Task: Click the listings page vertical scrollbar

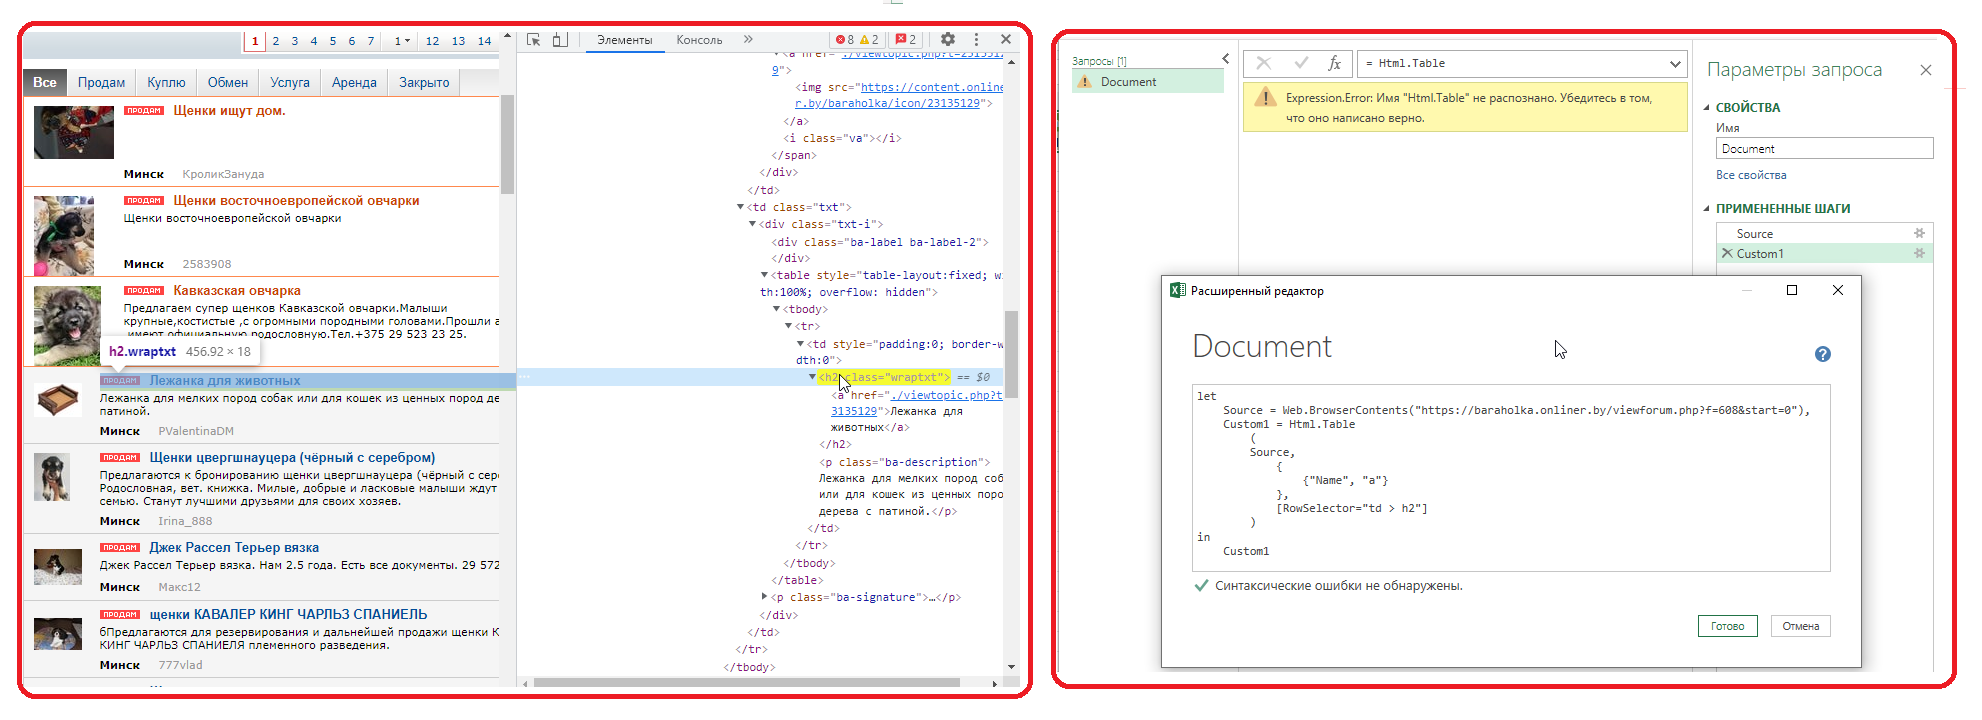Action: [x=507, y=144]
